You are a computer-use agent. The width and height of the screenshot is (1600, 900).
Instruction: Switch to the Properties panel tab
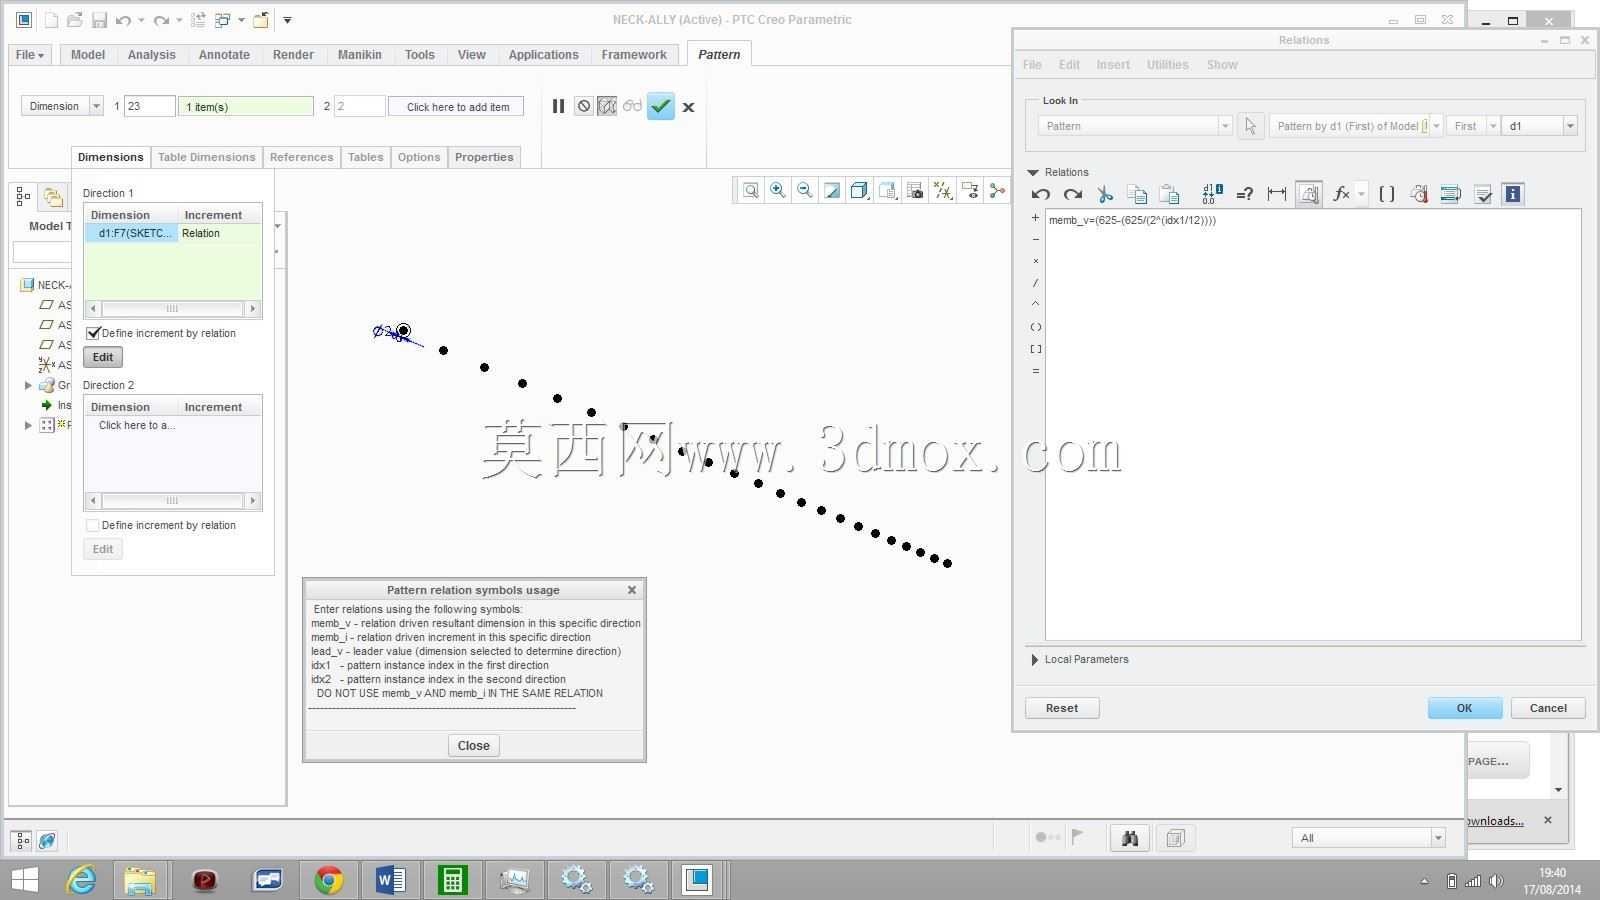(484, 157)
